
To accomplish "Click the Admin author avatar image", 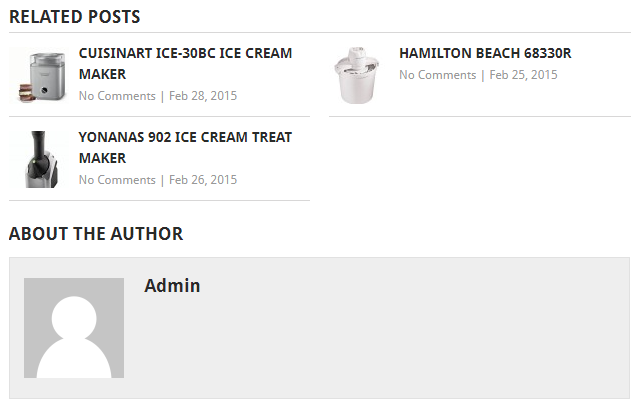I will coord(74,328).
